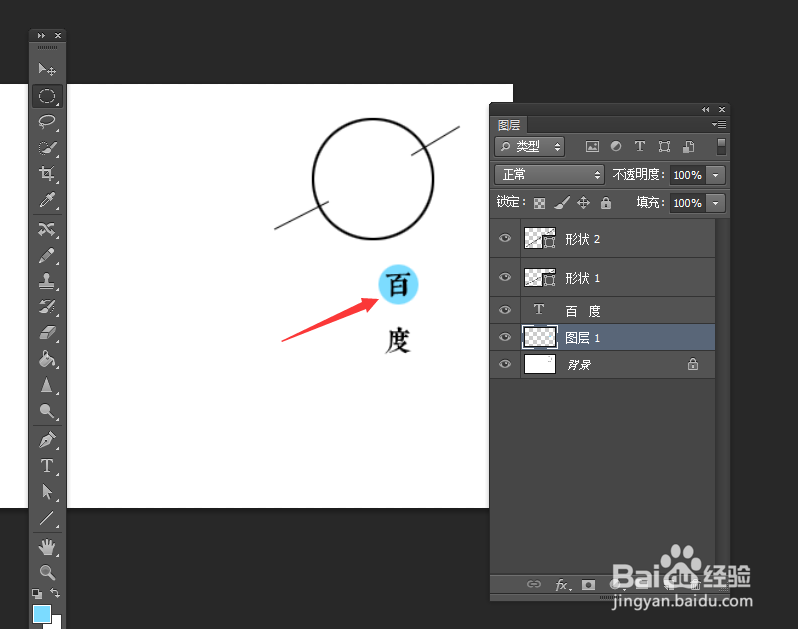Image resolution: width=798 pixels, height=629 pixels.
Task: Filter layers by type layers icon
Action: pos(640,147)
